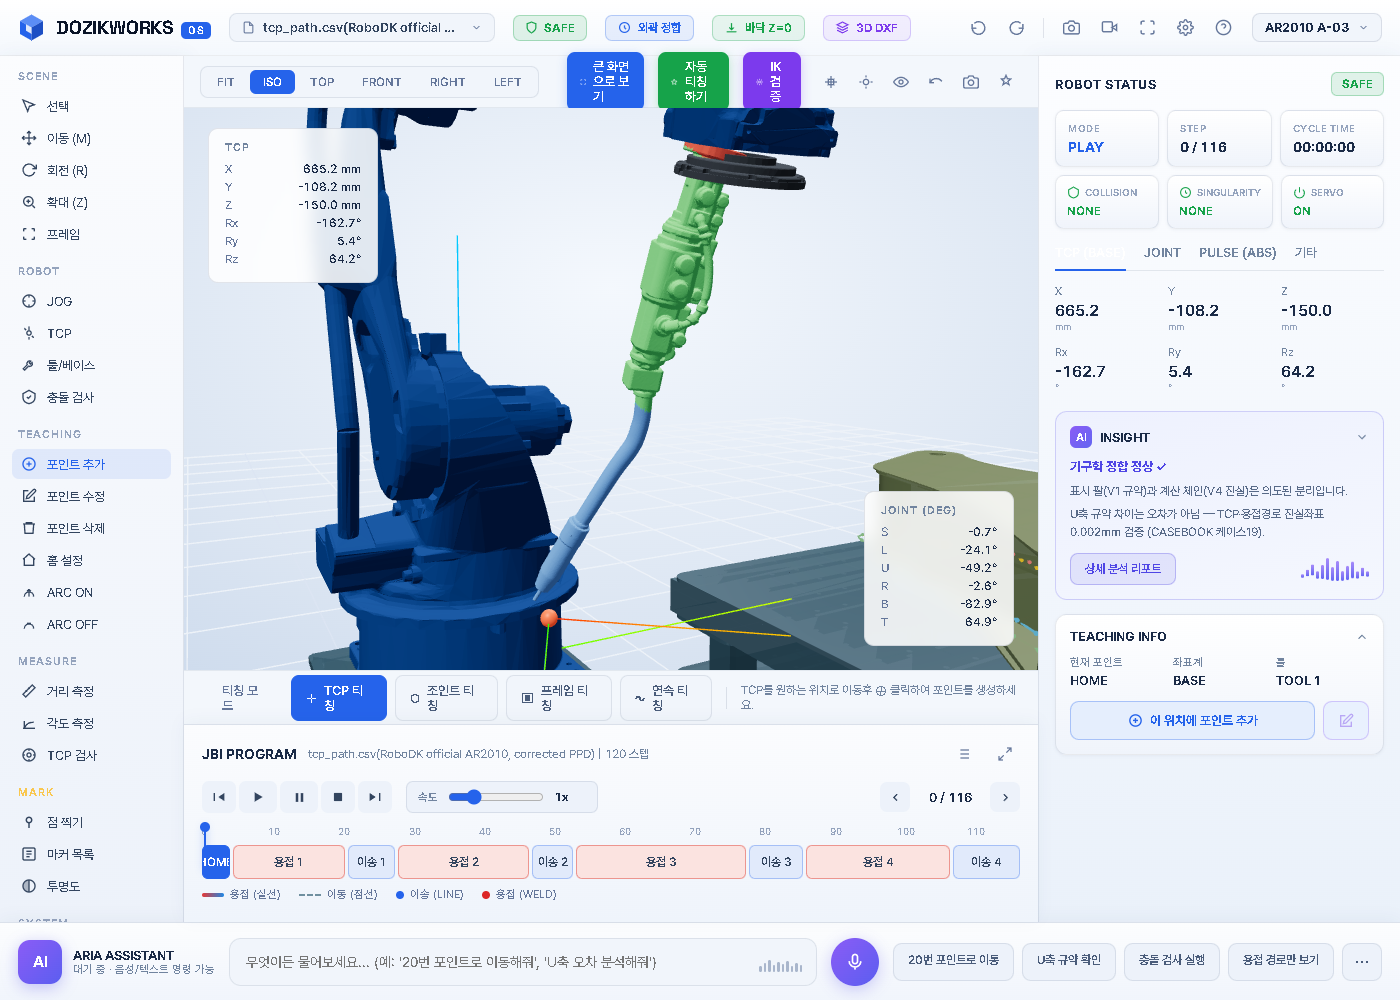Click the crosshair target icon in viewport toolbar
1400x1000 pixels.
tap(831, 82)
